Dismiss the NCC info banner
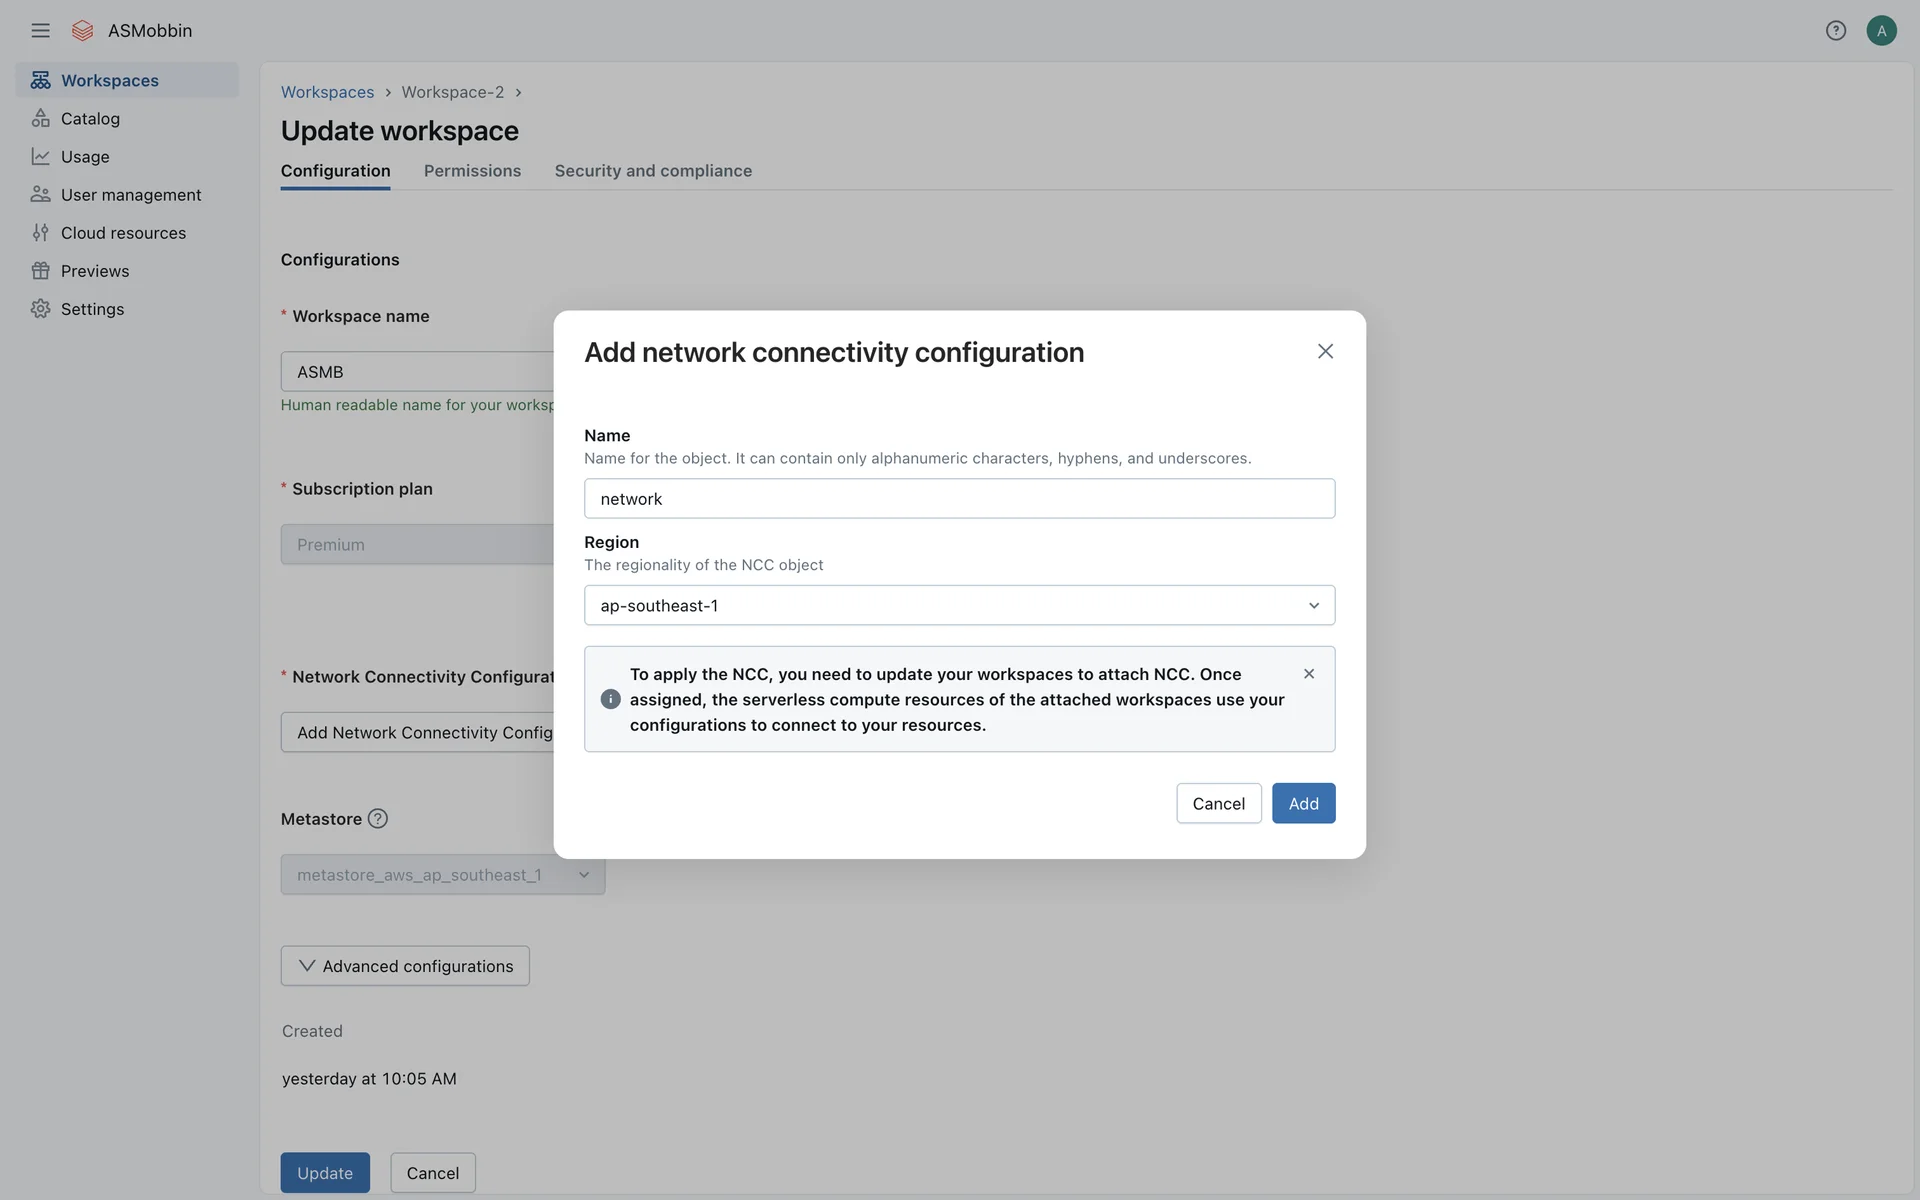Image resolution: width=1920 pixels, height=1200 pixels. click(x=1308, y=674)
